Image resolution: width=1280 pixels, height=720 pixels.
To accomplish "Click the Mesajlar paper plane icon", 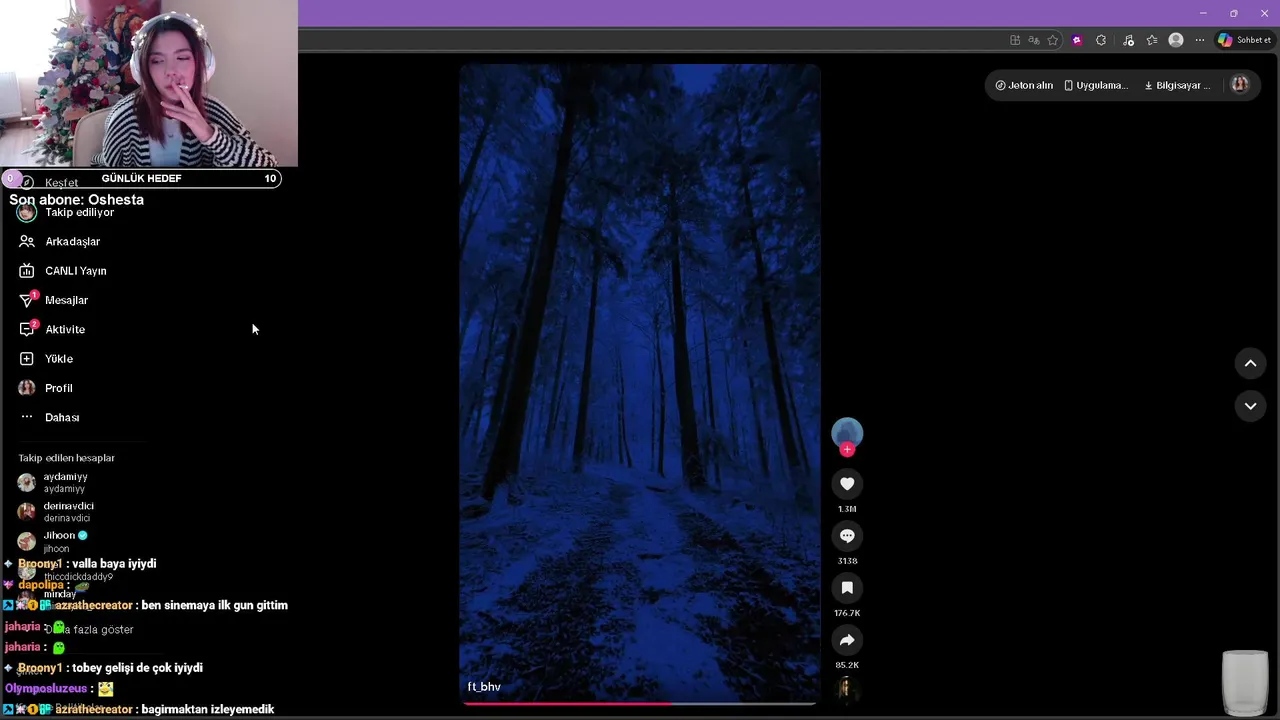I will (x=27, y=300).
